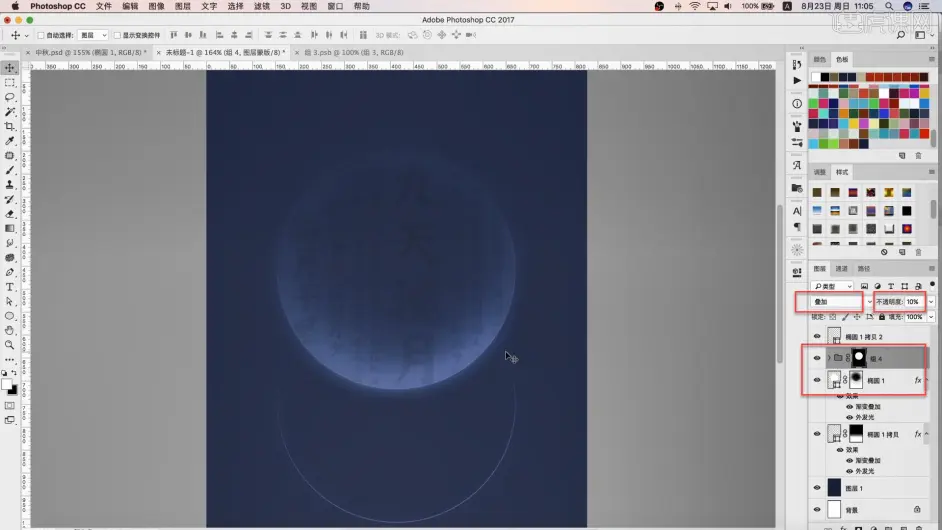This screenshot has width=942, height=530.
Task: Expand the 组 4 group chevron
Action: 828,358
